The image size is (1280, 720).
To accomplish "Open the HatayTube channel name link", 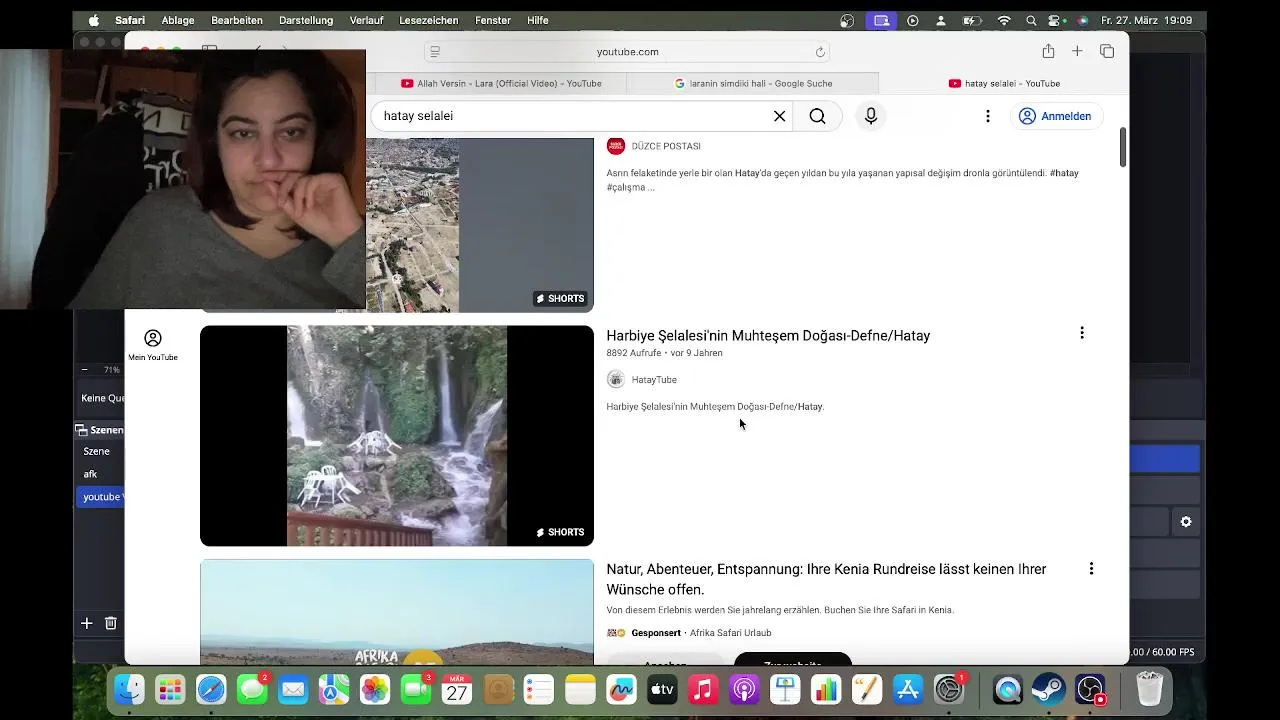I will (x=654, y=380).
